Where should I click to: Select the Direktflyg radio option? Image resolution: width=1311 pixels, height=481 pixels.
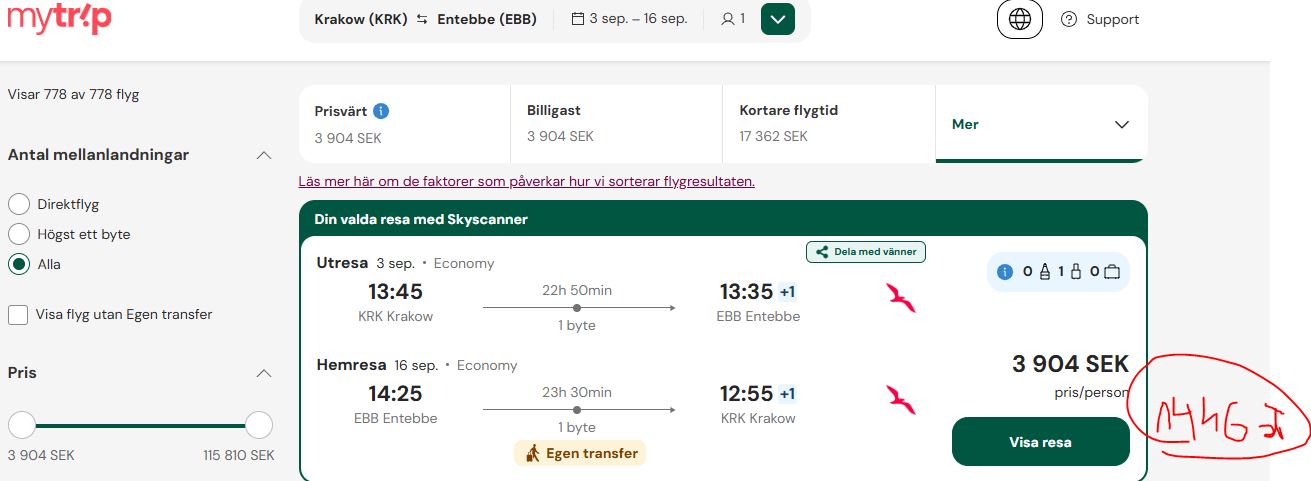point(18,204)
